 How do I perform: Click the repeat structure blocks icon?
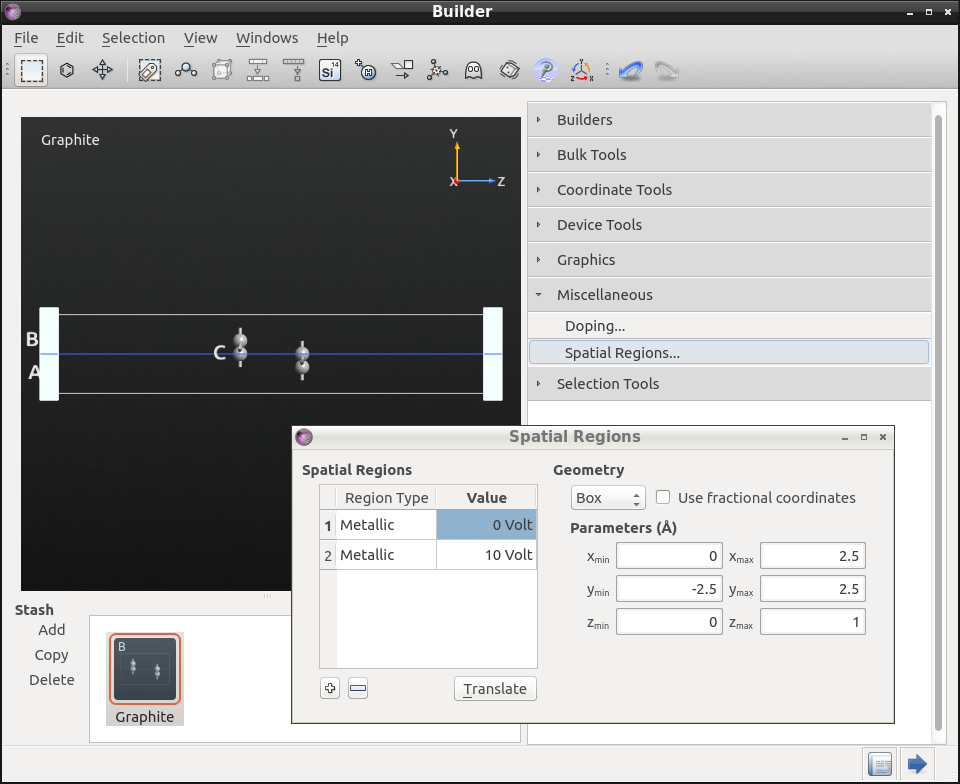pyautogui.click(x=258, y=71)
